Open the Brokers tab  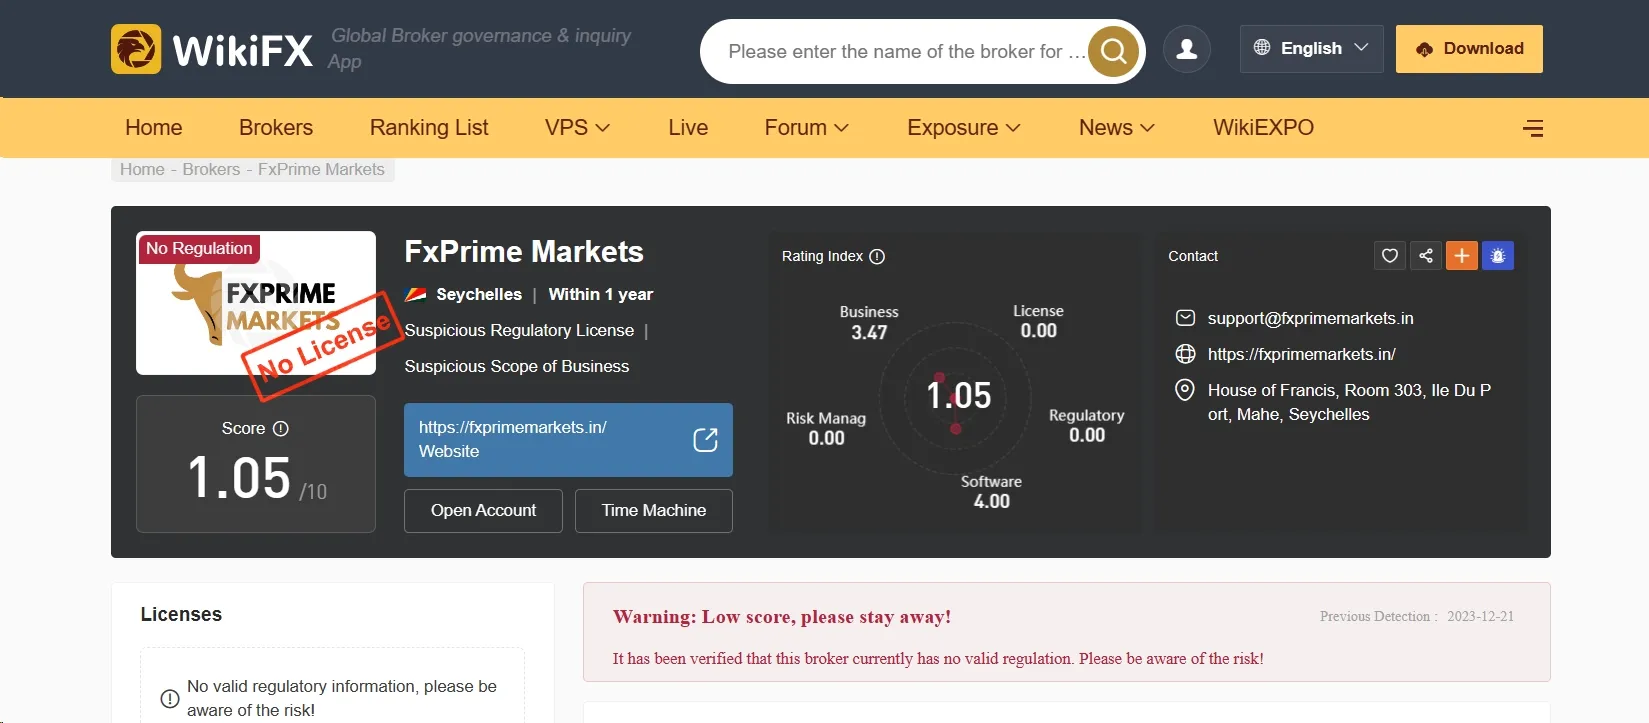(x=276, y=128)
